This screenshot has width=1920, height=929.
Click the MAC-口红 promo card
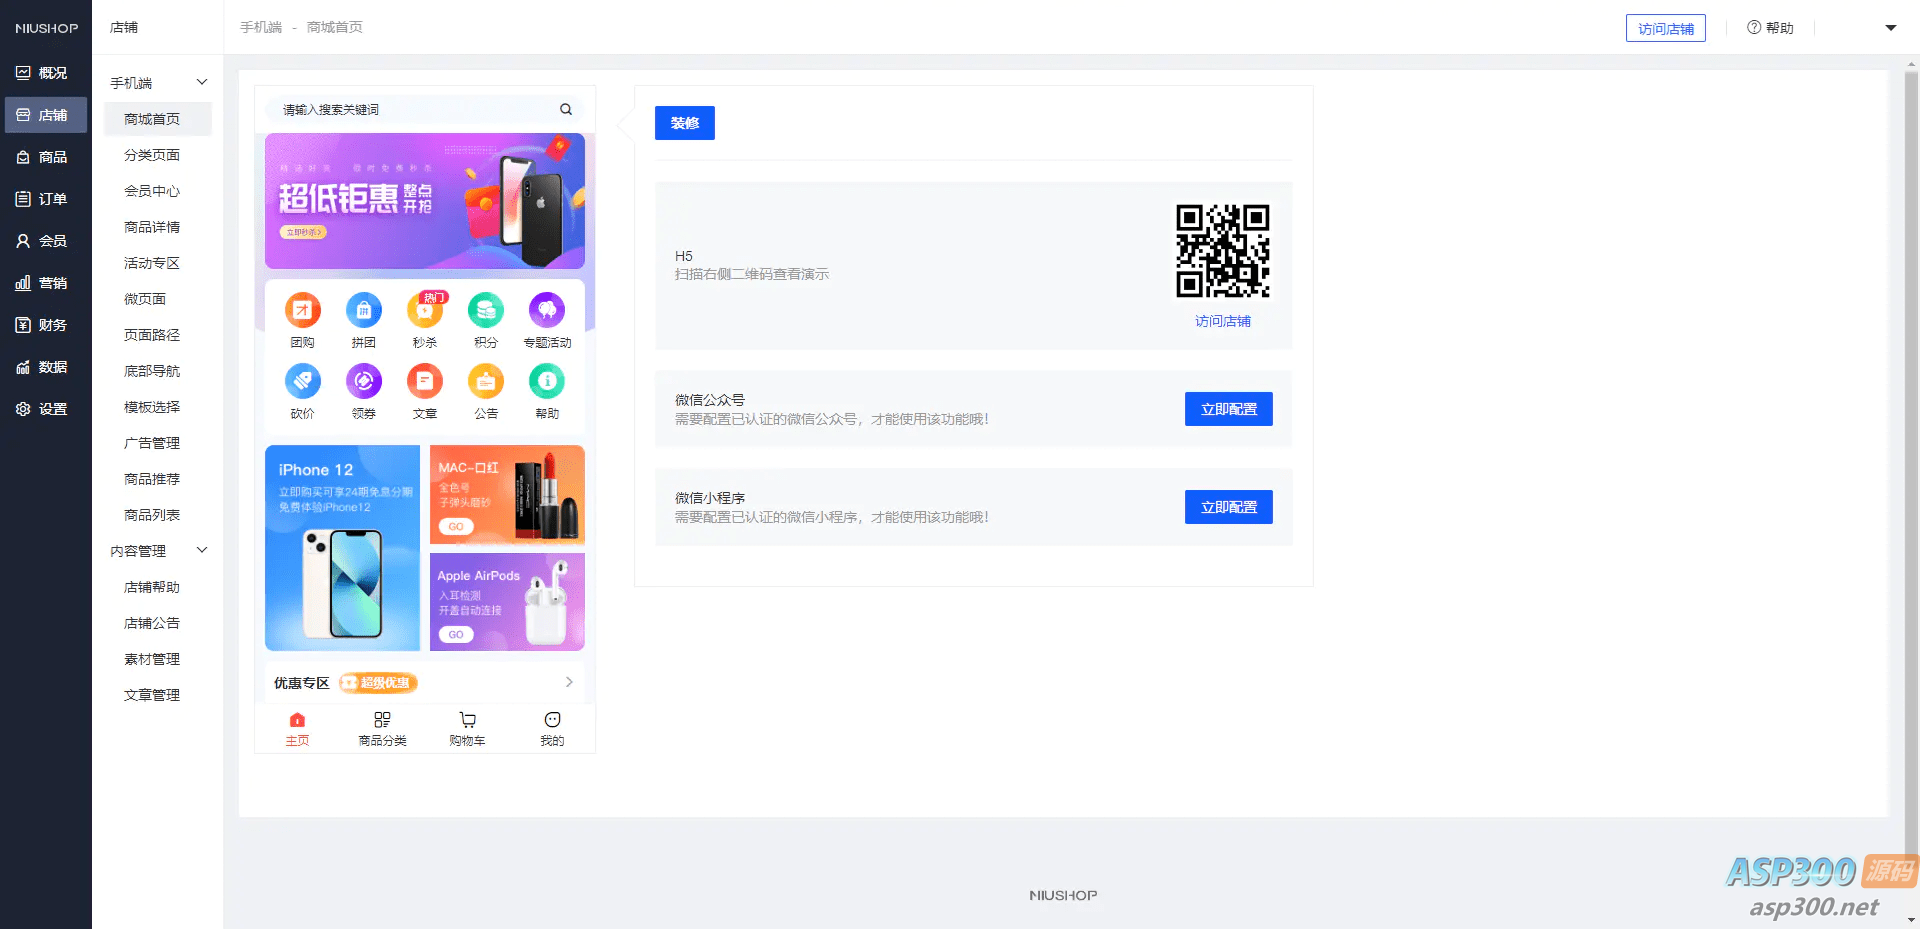(507, 494)
